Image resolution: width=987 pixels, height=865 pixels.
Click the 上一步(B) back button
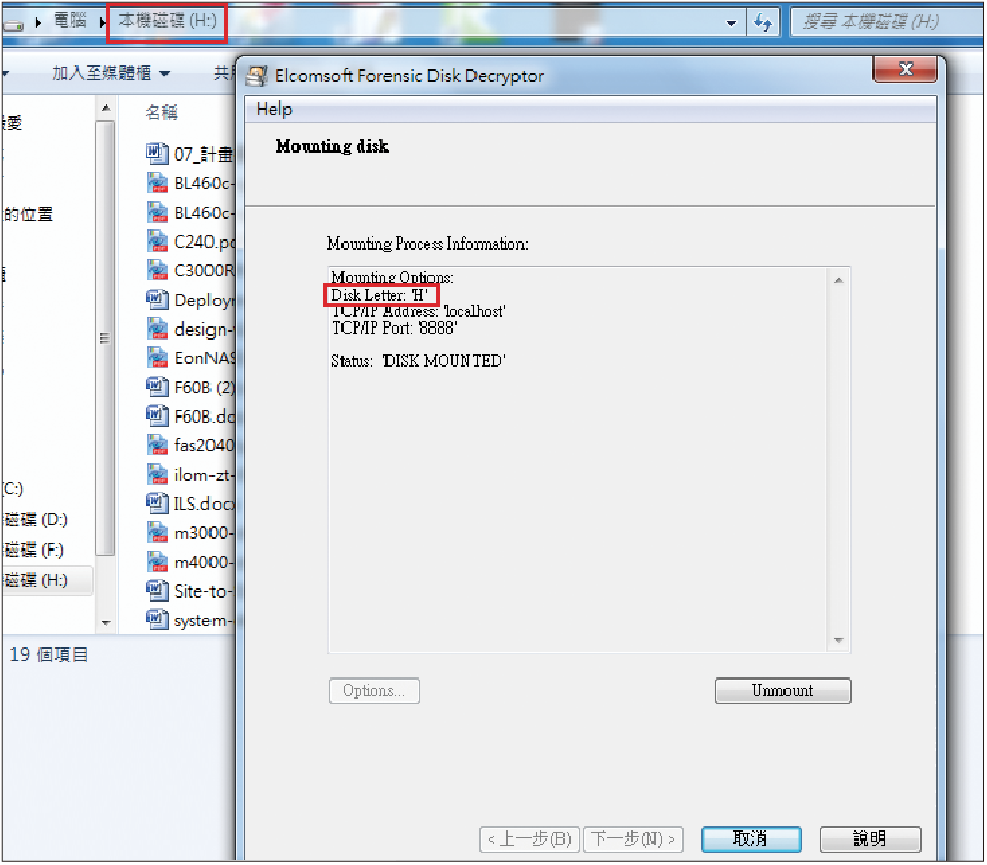coord(530,839)
